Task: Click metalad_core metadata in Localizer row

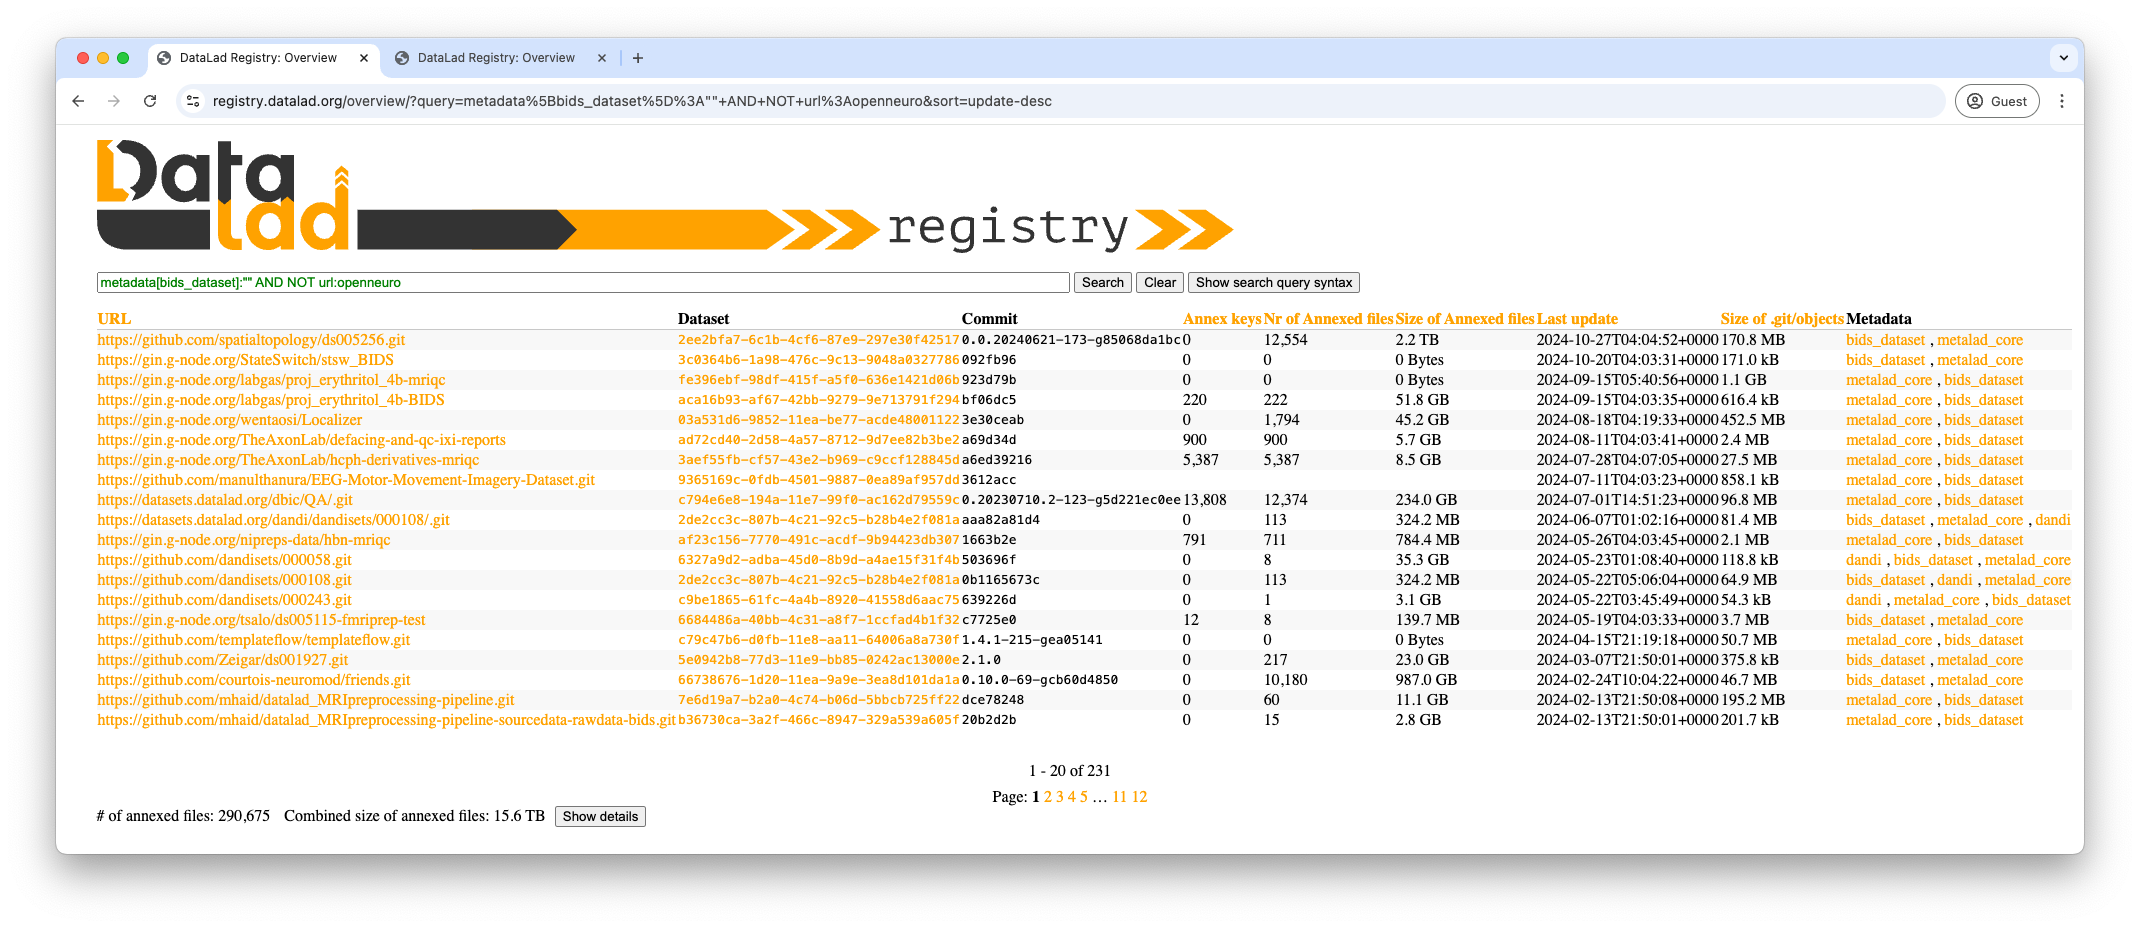Action: pos(1889,420)
